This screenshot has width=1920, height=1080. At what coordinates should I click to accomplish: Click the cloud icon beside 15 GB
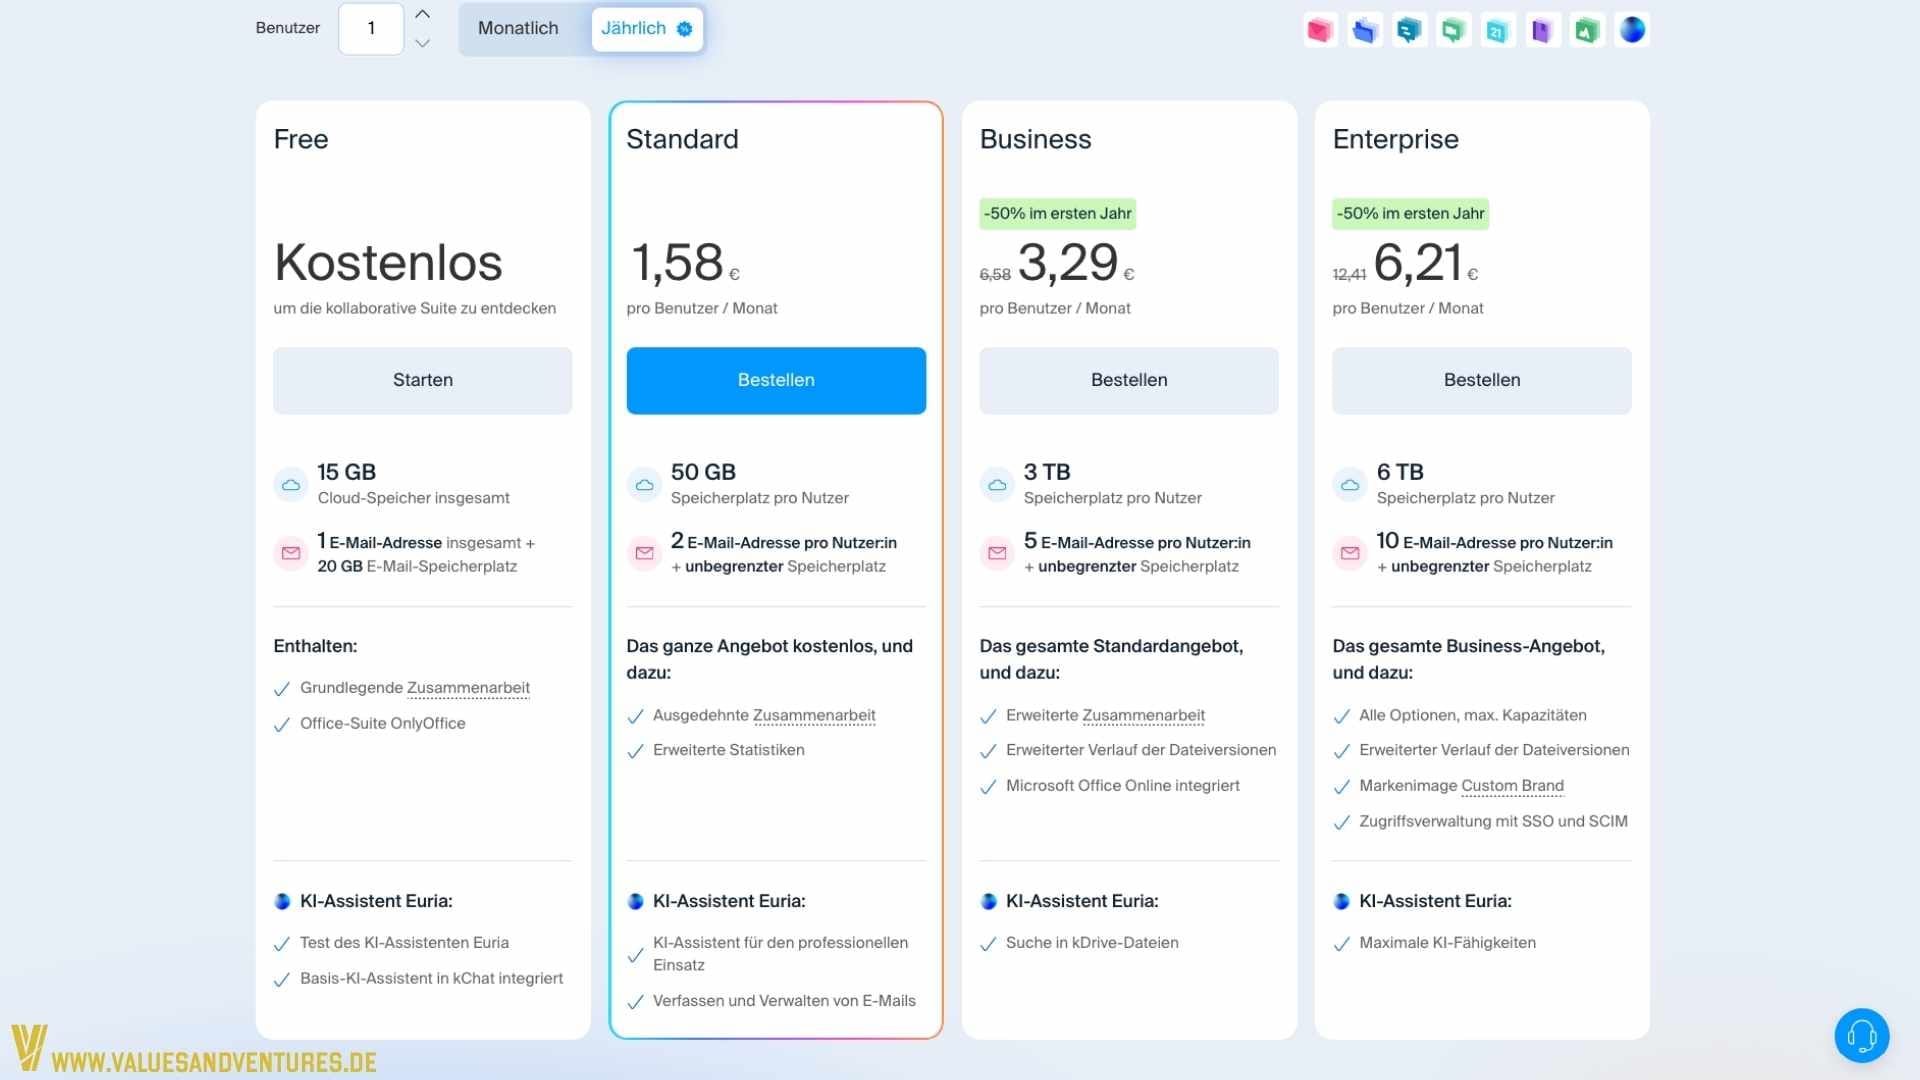(291, 485)
